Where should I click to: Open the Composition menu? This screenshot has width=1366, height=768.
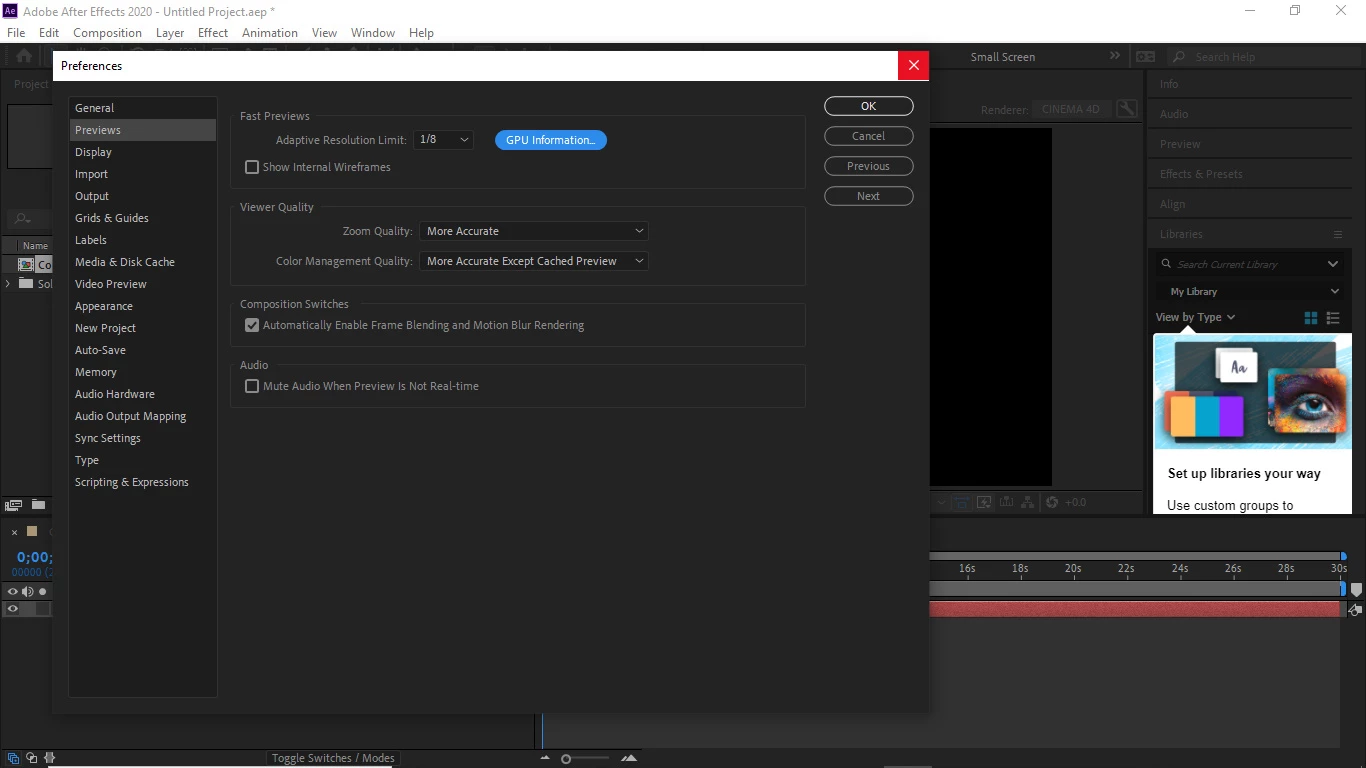(107, 33)
